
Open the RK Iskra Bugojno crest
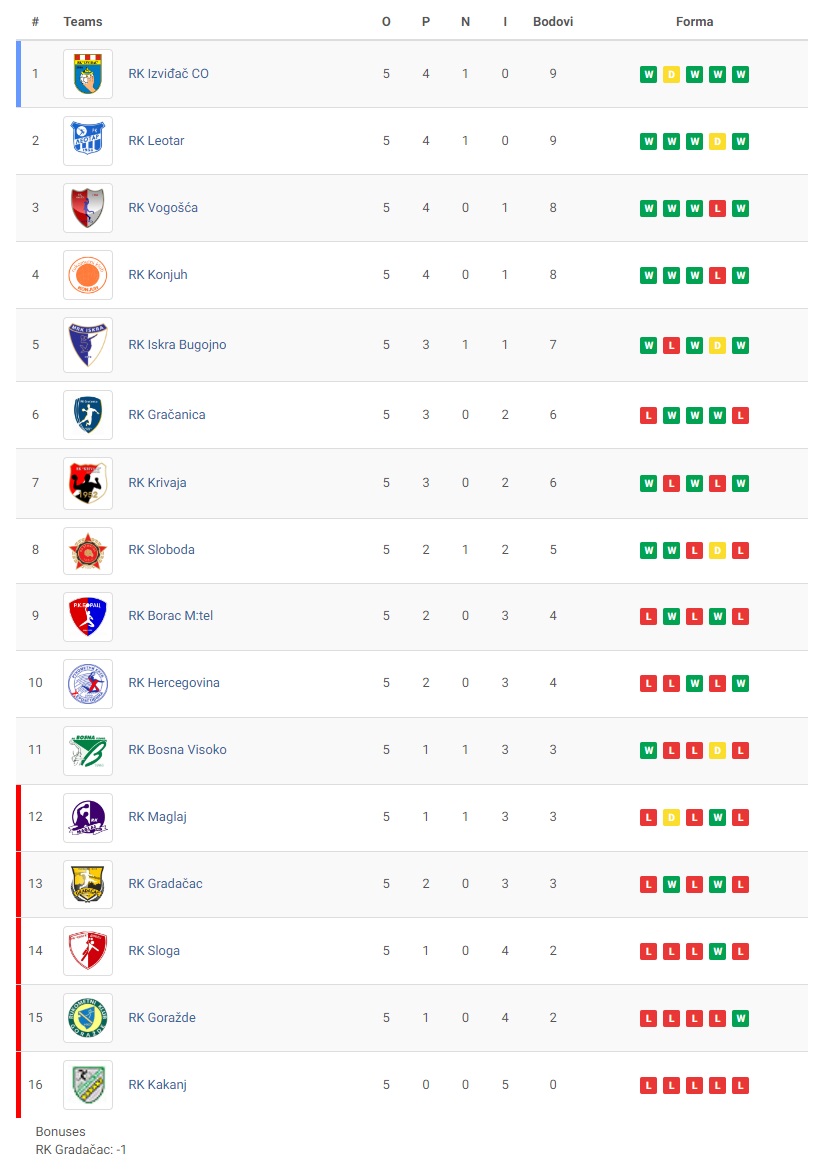[88, 345]
